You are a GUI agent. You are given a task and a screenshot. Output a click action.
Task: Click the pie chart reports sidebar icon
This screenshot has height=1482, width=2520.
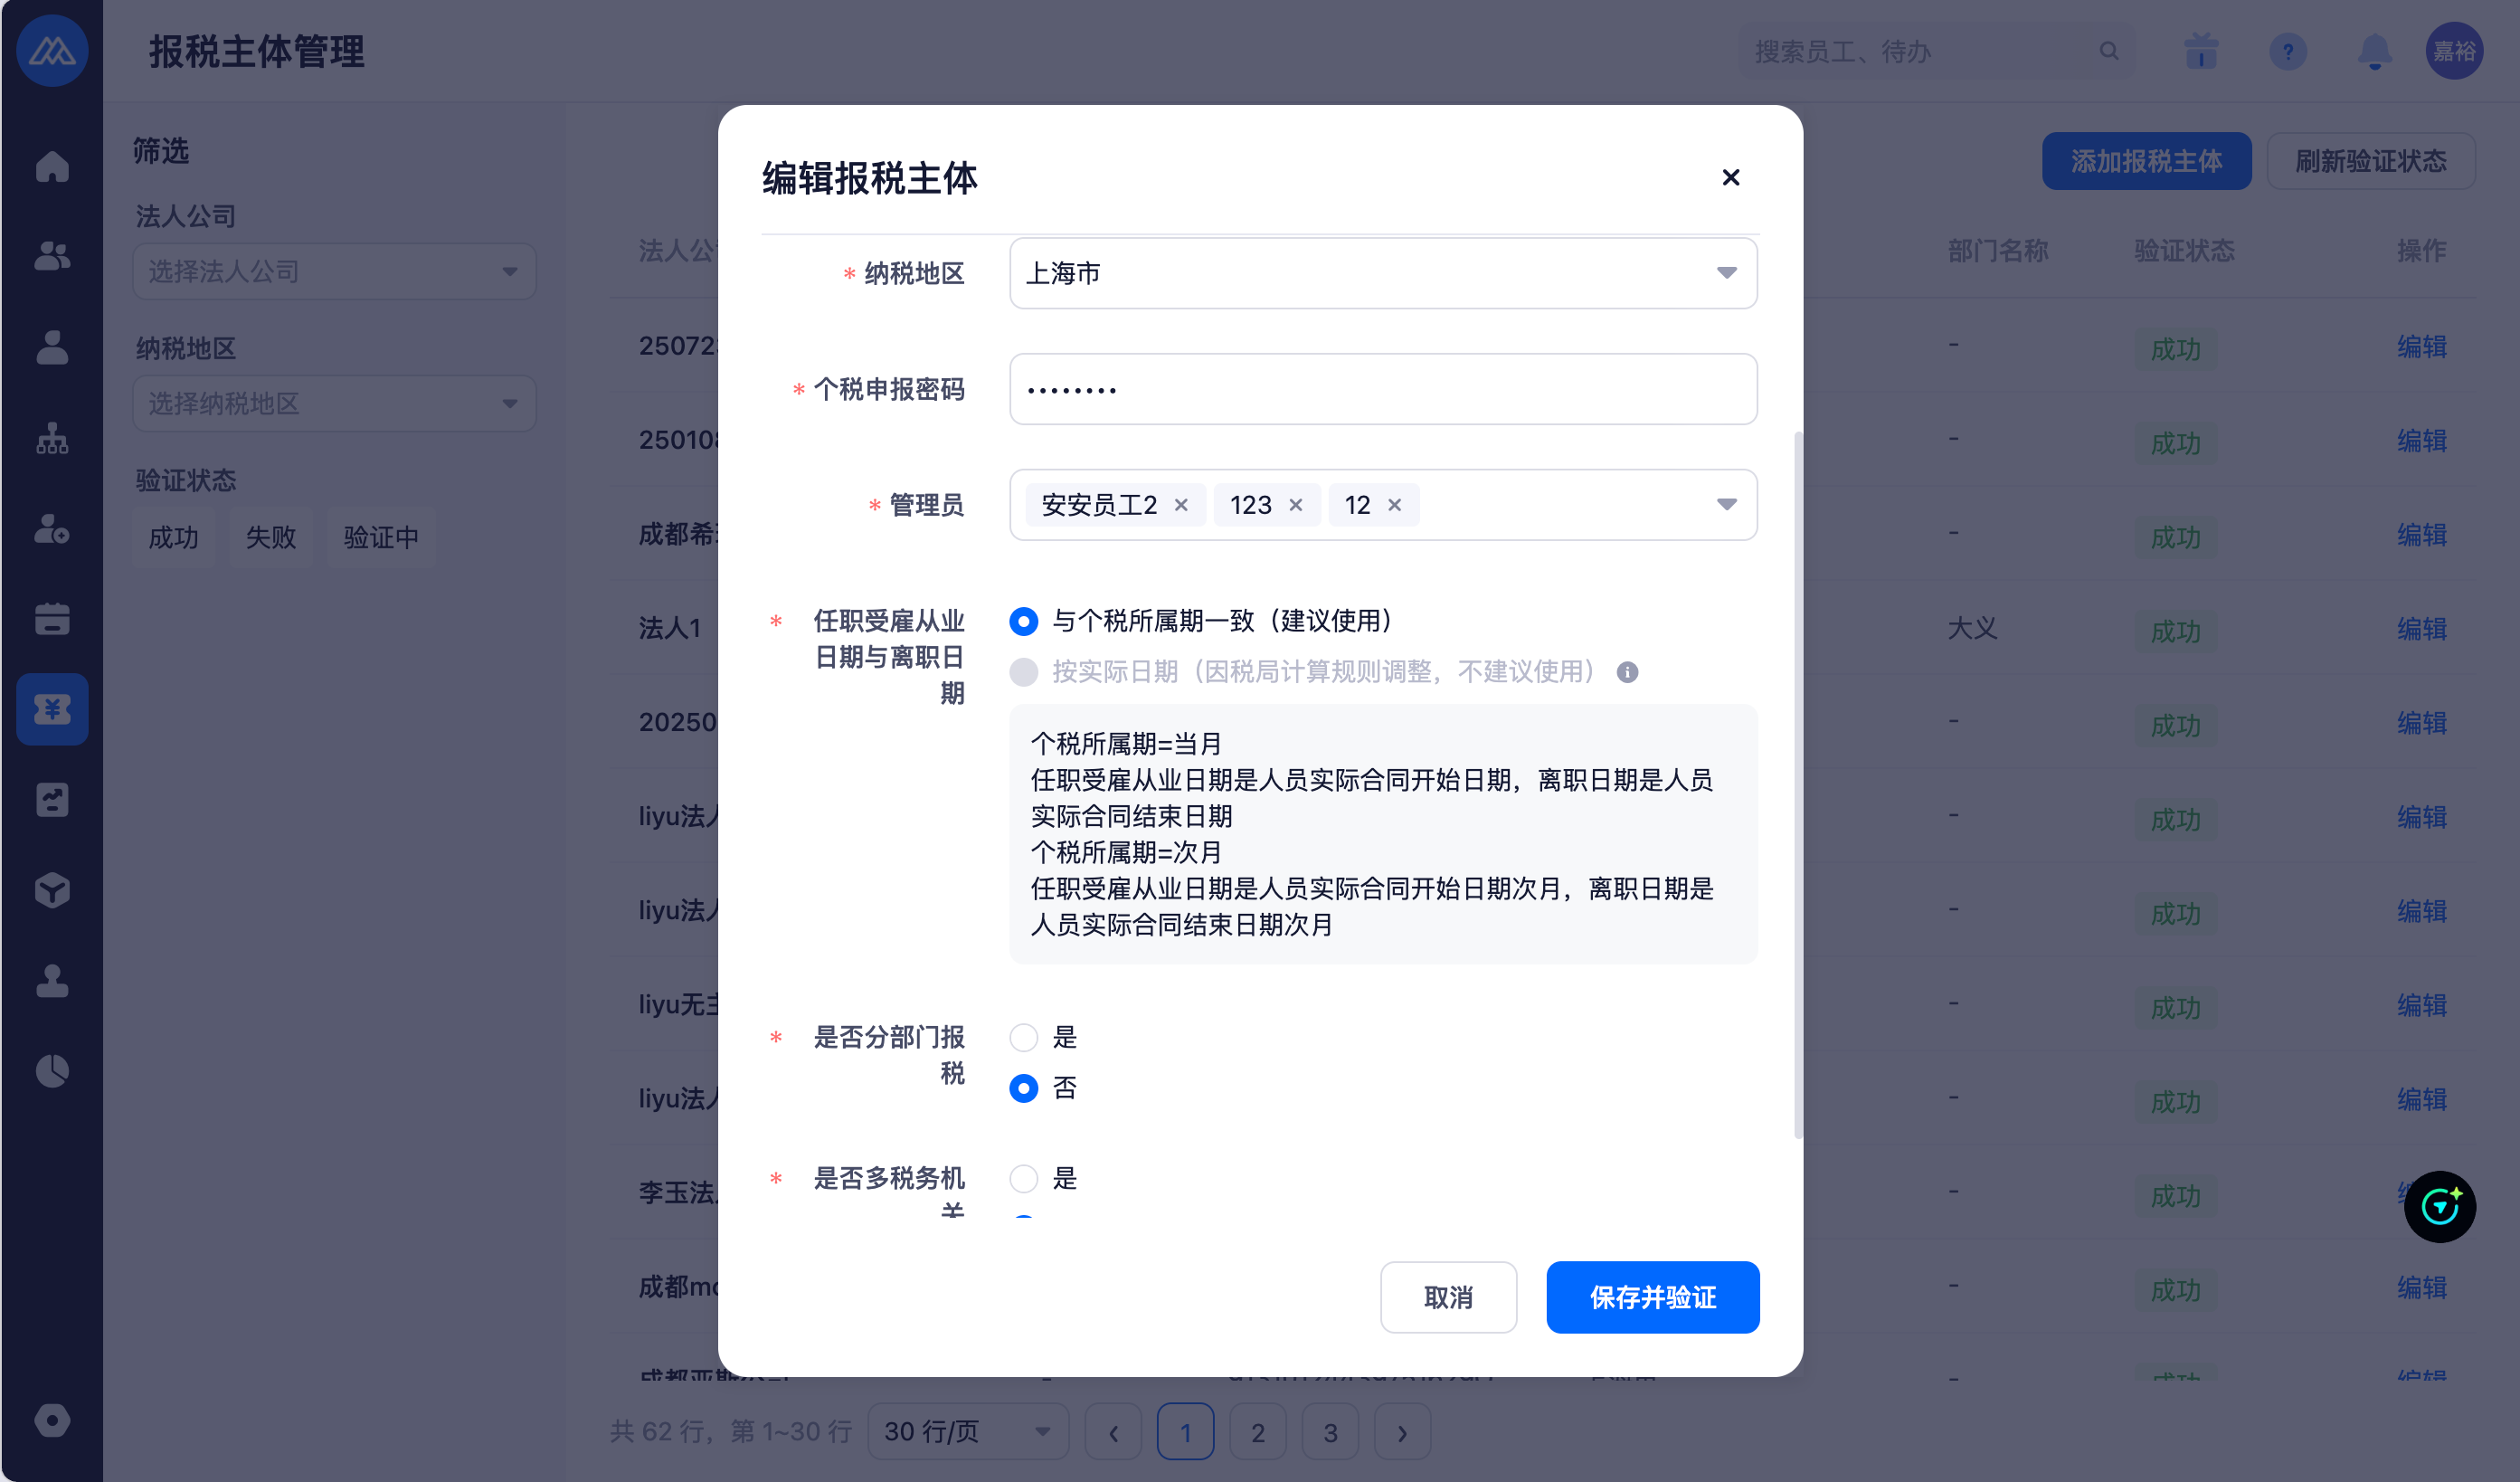point(52,1070)
